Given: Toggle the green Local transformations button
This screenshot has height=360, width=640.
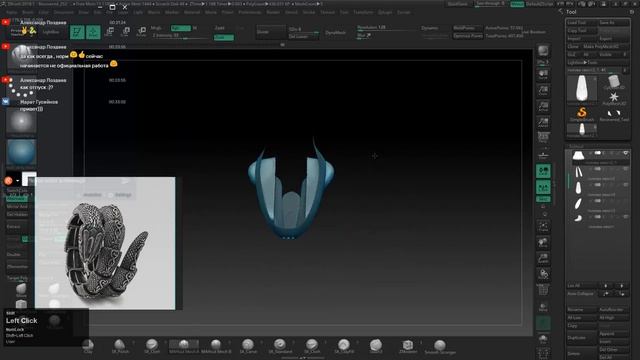Looking at the screenshot, I should click(x=543, y=171).
